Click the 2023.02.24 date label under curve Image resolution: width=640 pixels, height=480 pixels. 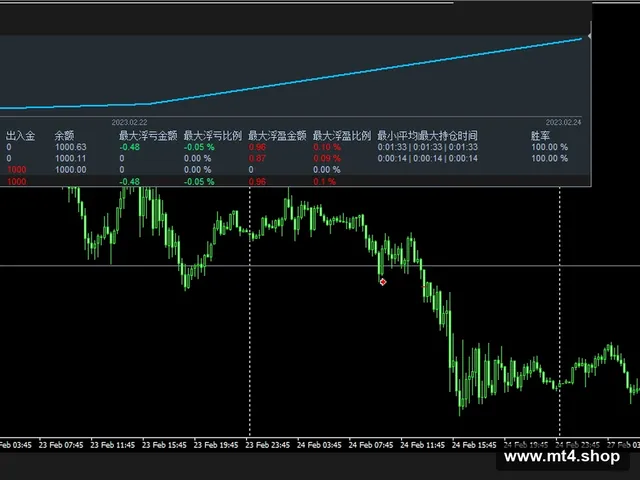click(x=564, y=122)
